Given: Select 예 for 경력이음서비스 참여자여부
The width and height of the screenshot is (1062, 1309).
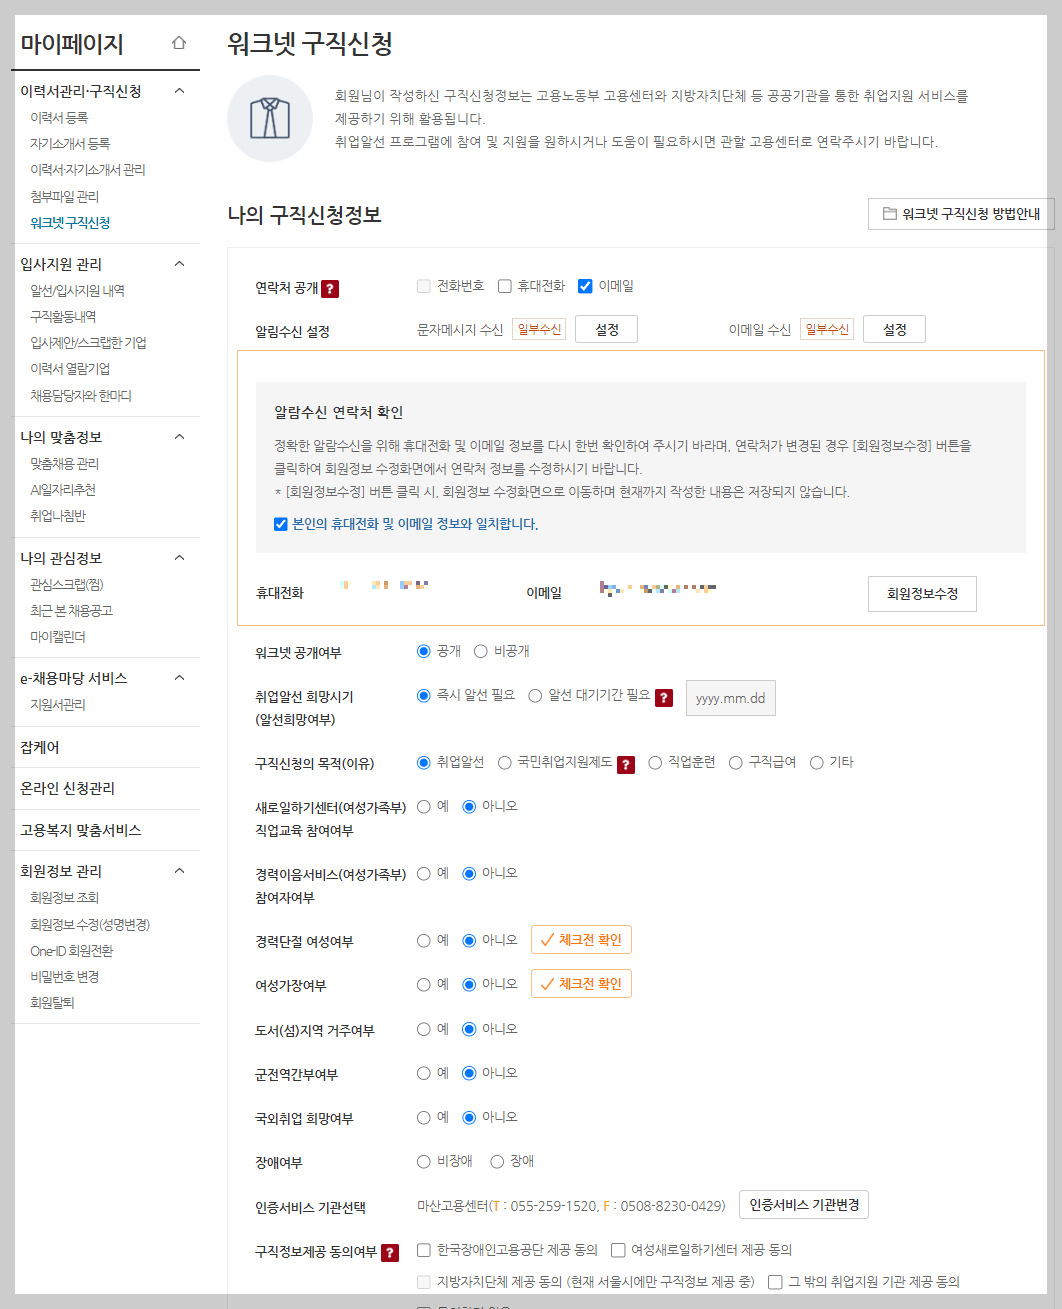Looking at the screenshot, I should pos(424,873).
